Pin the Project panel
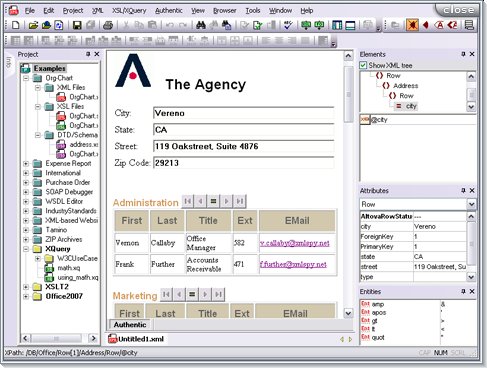 pos(88,54)
